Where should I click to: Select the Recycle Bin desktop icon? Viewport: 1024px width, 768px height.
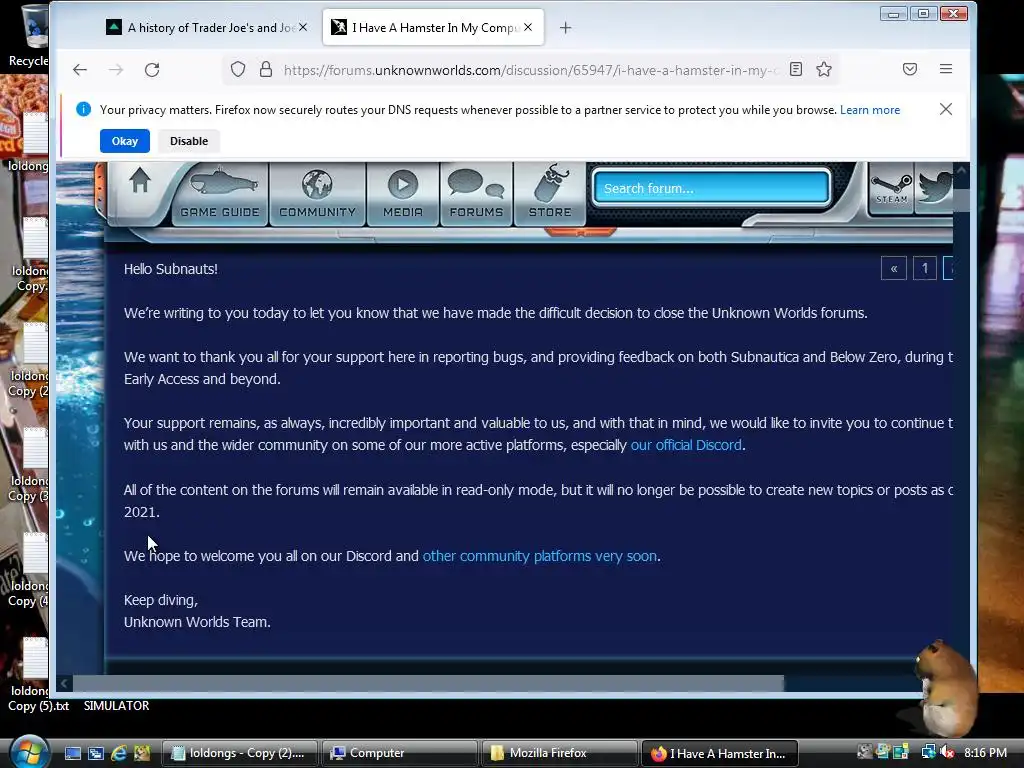29,36
